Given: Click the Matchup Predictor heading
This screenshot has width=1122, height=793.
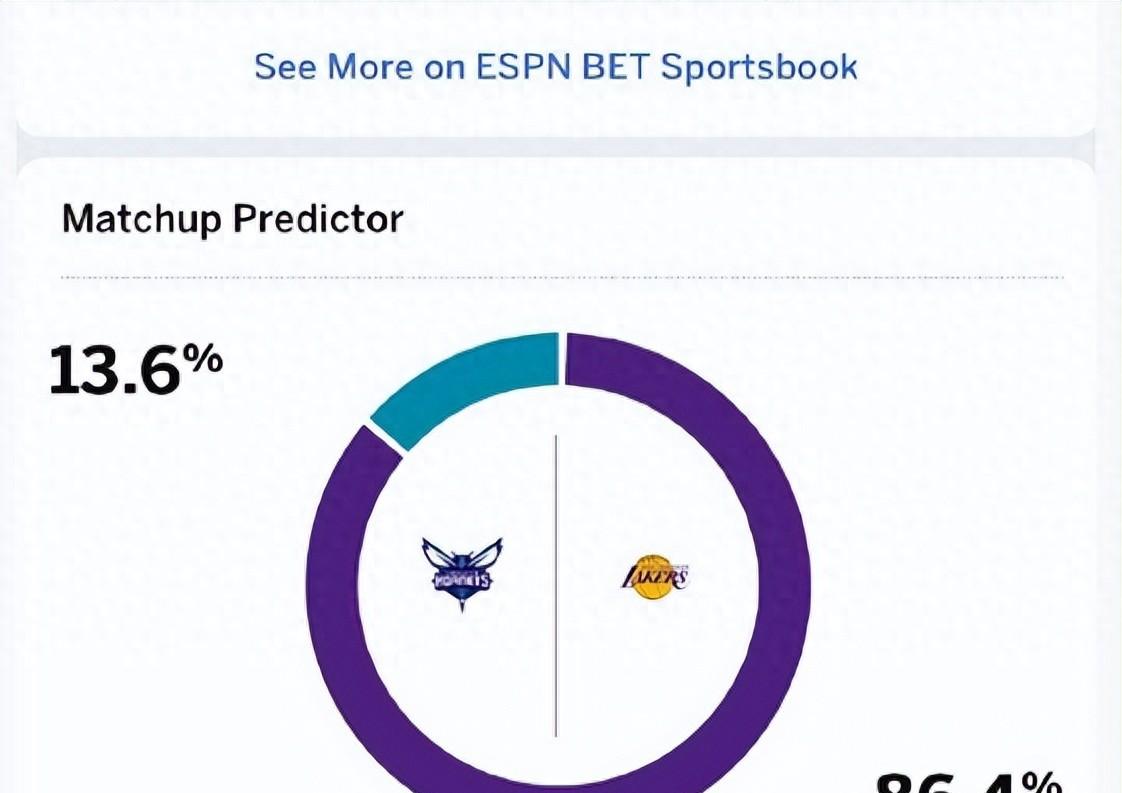Looking at the screenshot, I should [x=233, y=219].
